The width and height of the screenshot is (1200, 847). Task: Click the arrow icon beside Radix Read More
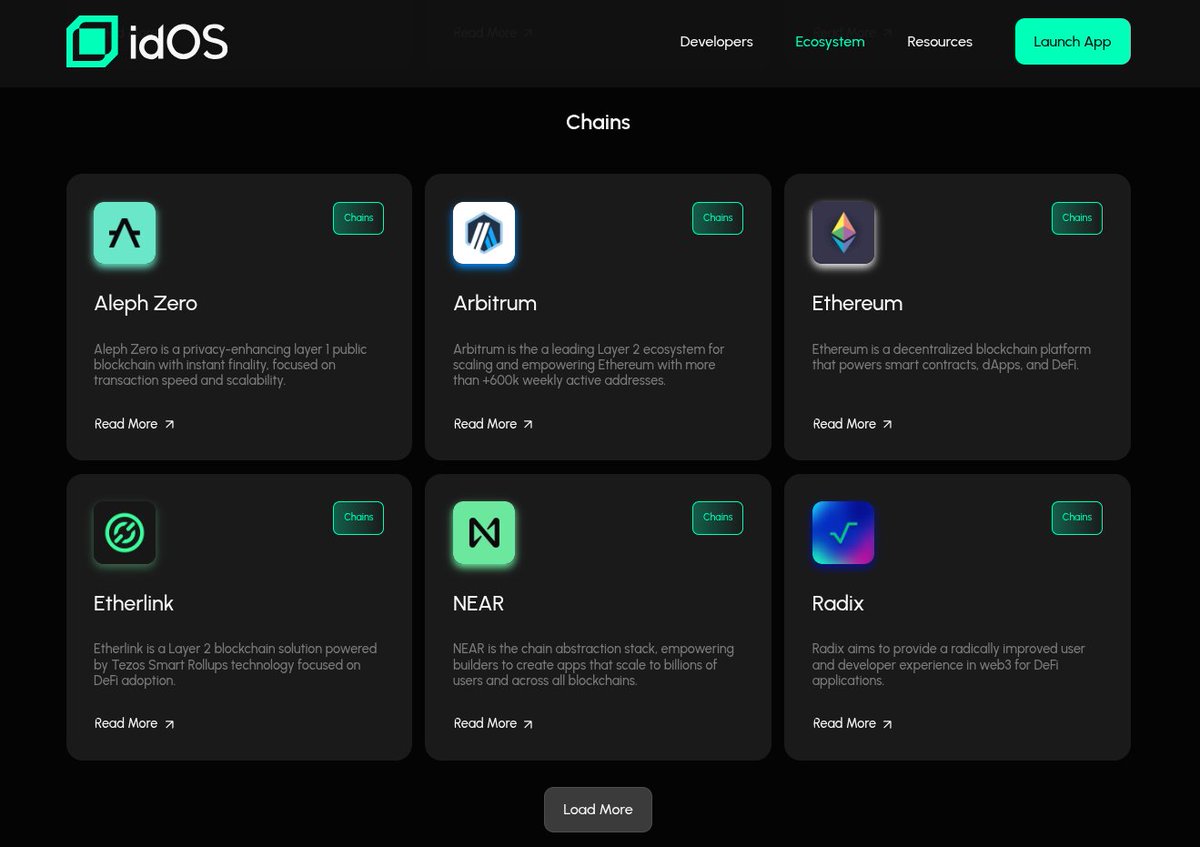tap(887, 724)
